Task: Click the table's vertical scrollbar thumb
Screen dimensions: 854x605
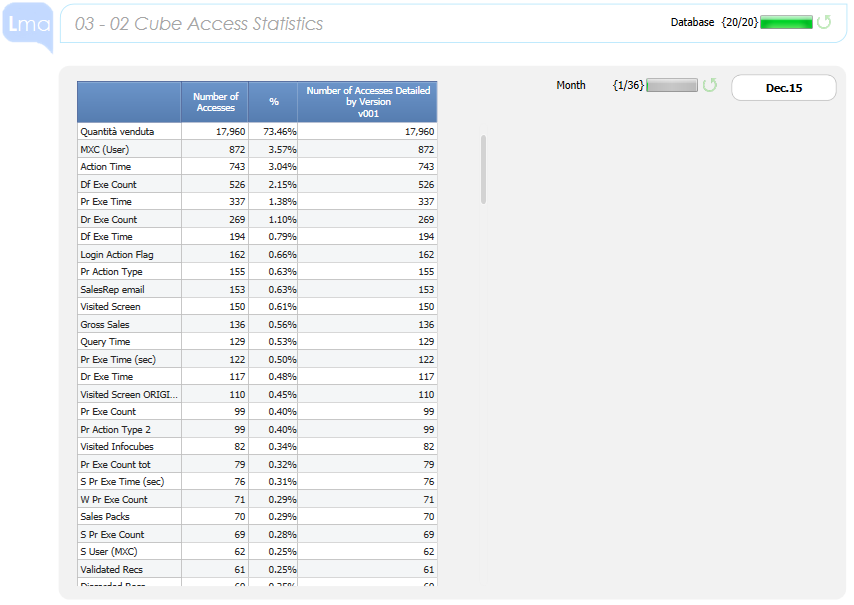Action: [x=483, y=169]
